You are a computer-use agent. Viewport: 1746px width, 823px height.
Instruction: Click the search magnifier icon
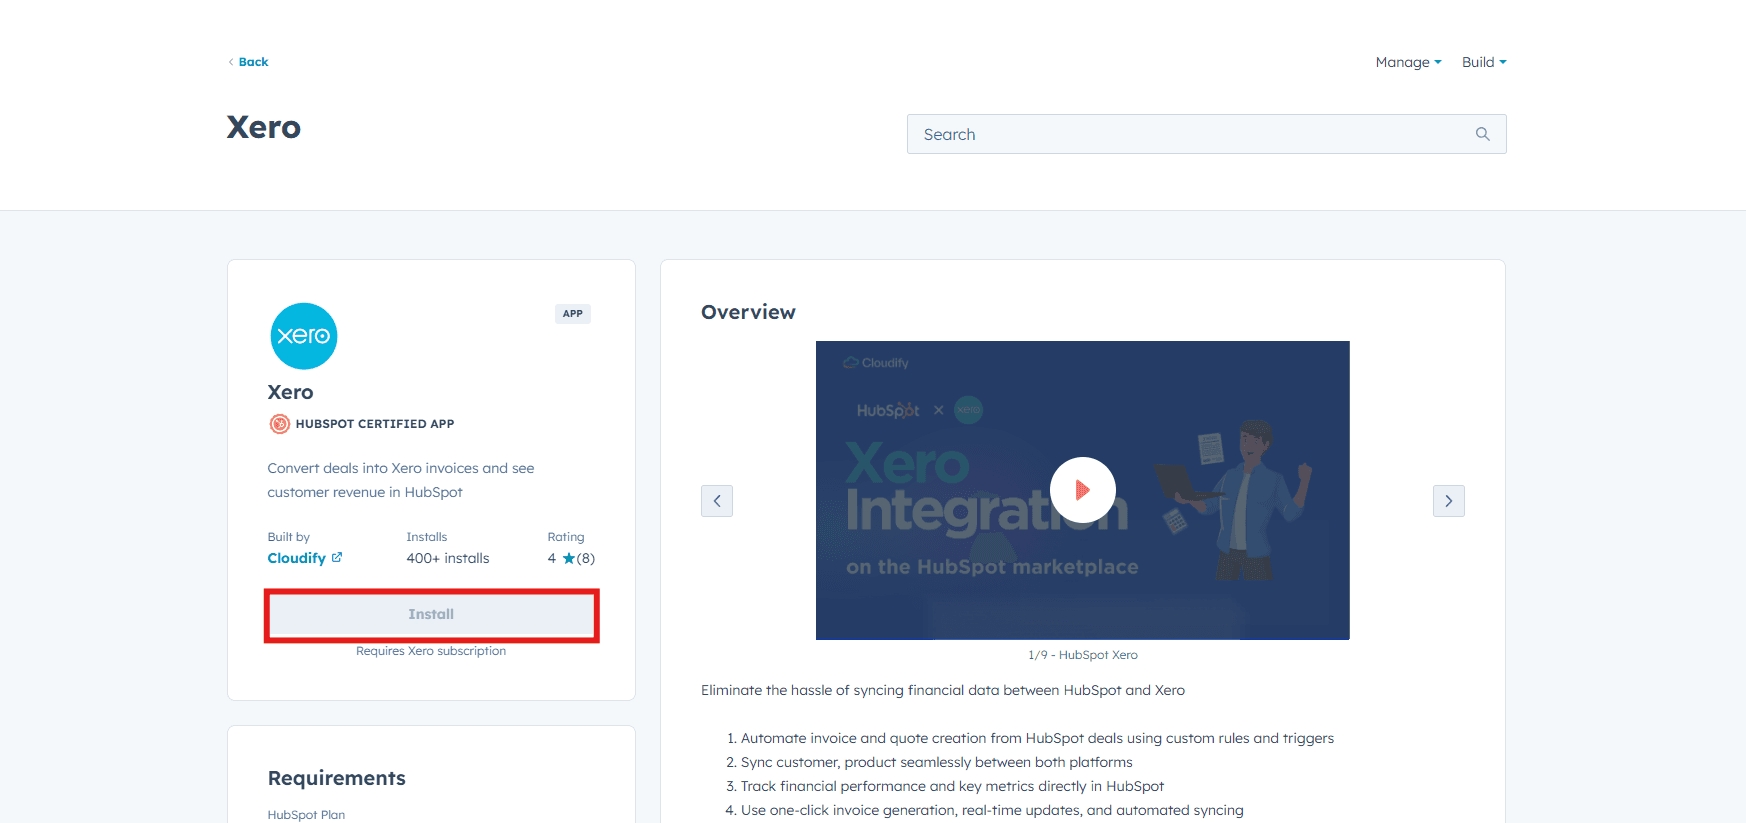[1483, 134]
